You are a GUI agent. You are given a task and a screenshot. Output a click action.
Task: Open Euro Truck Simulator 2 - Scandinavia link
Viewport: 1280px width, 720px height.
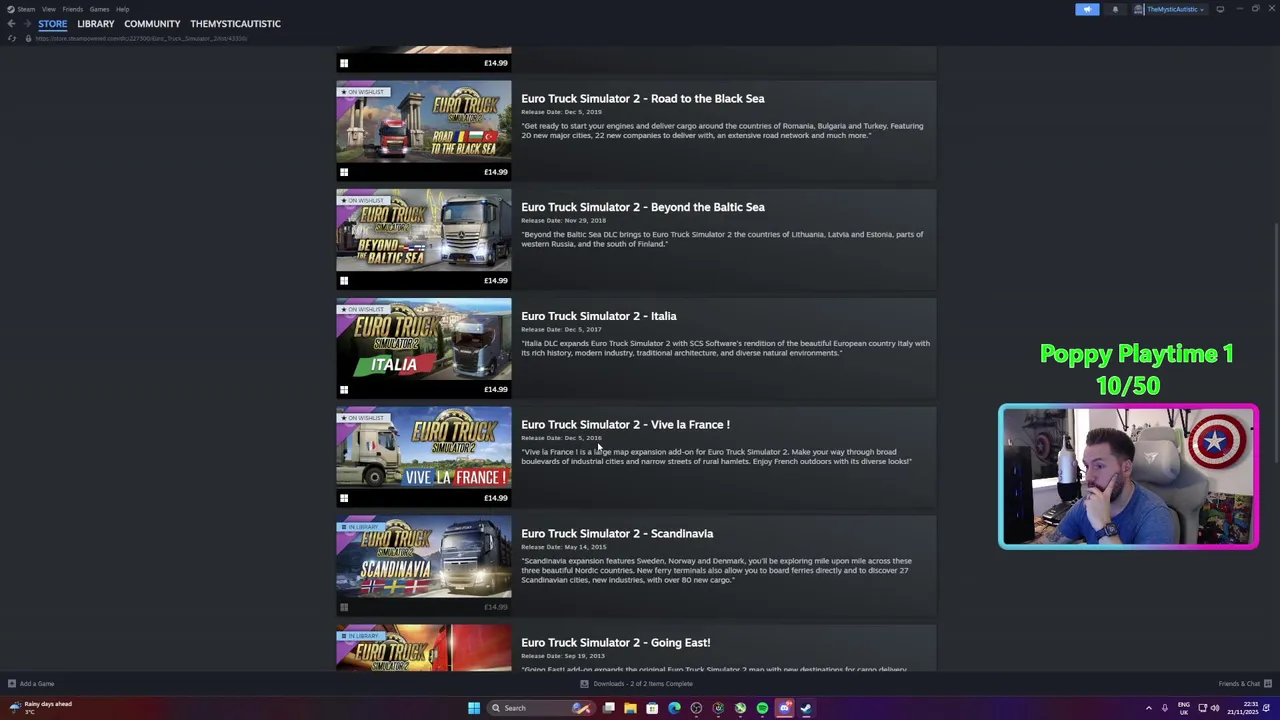(x=617, y=533)
